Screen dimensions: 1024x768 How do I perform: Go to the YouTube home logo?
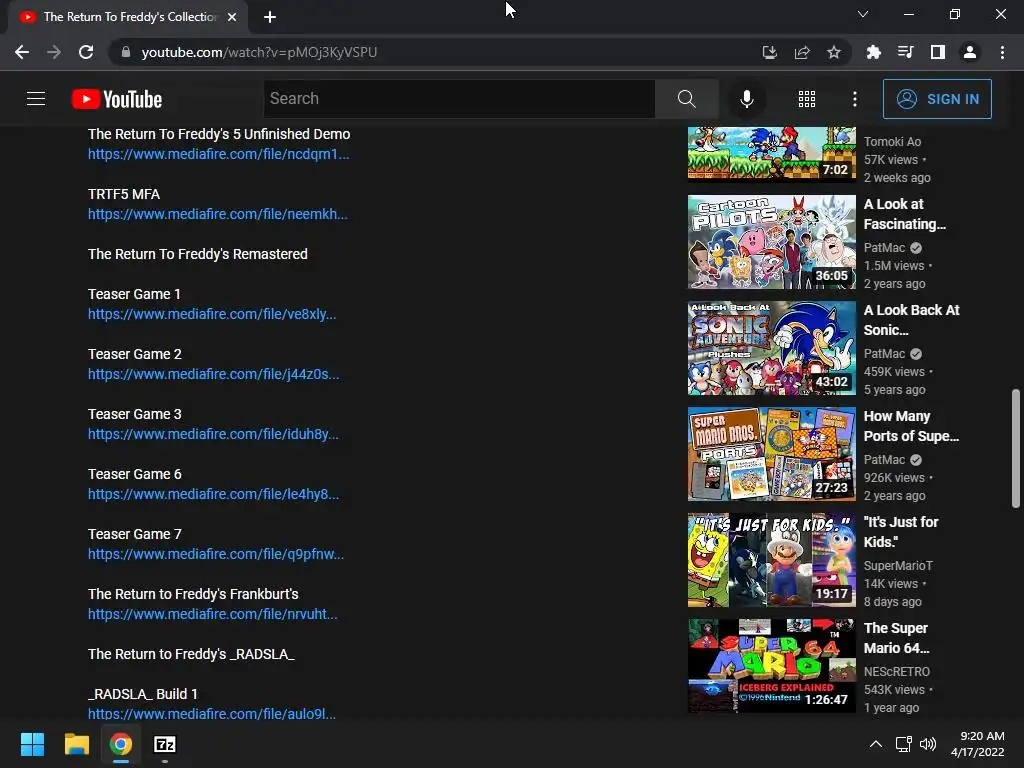pos(117,99)
